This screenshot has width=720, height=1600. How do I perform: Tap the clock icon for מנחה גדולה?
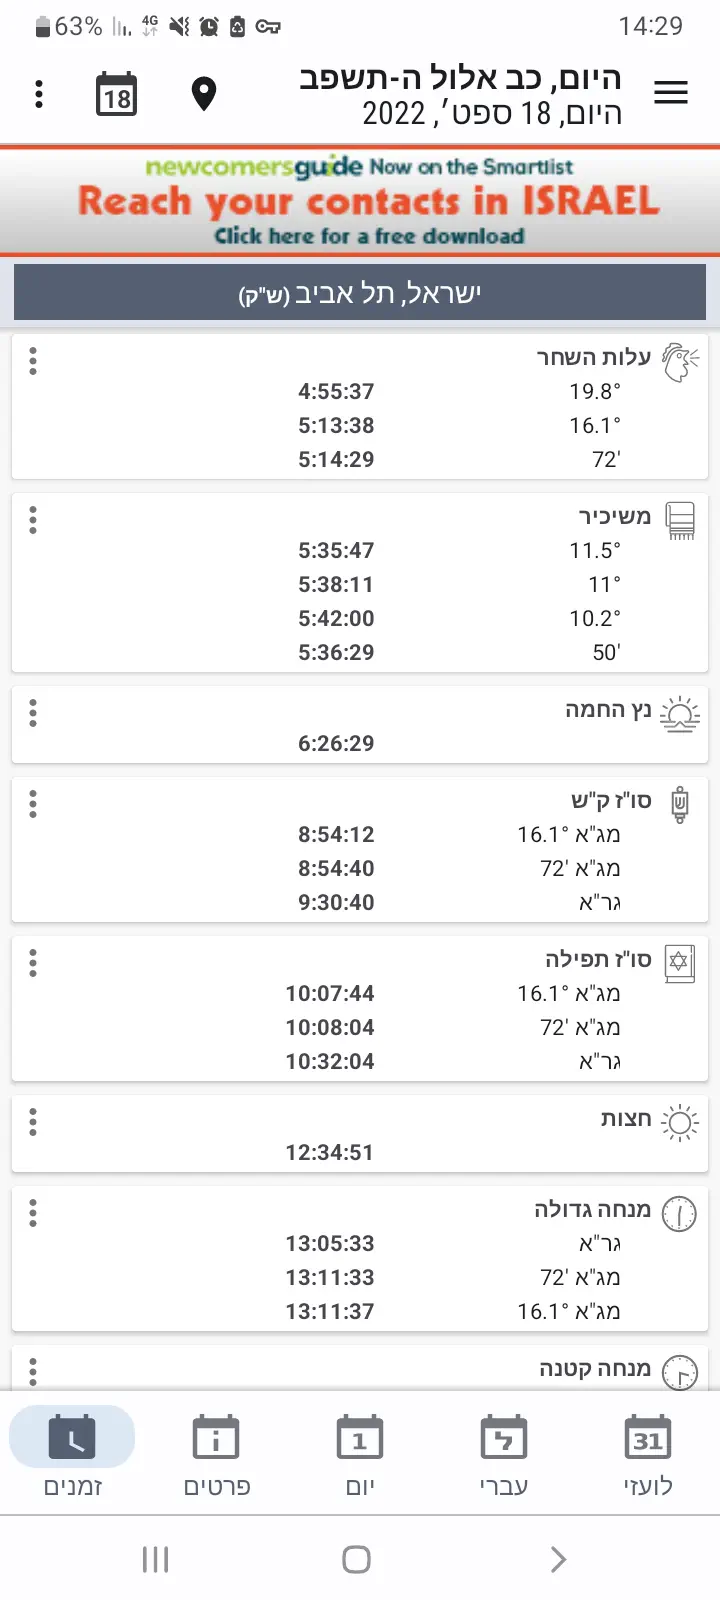click(680, 1213)
